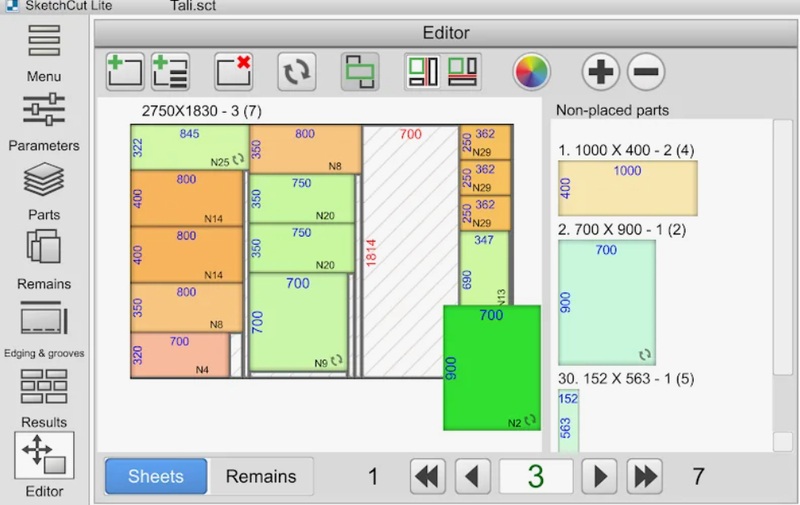Click the delete sheet icon with red X
Image resolution: width=800 pixels, height=505 pixels.
coord(233,71)
